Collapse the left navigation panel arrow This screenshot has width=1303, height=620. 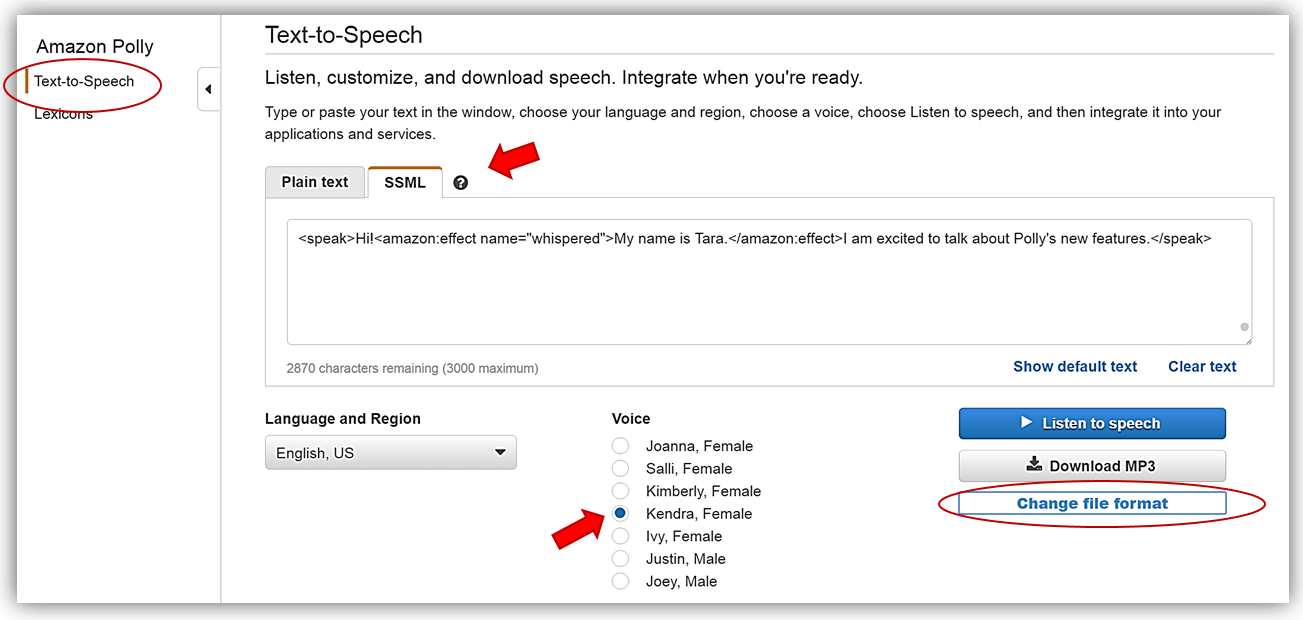point(208,89)
